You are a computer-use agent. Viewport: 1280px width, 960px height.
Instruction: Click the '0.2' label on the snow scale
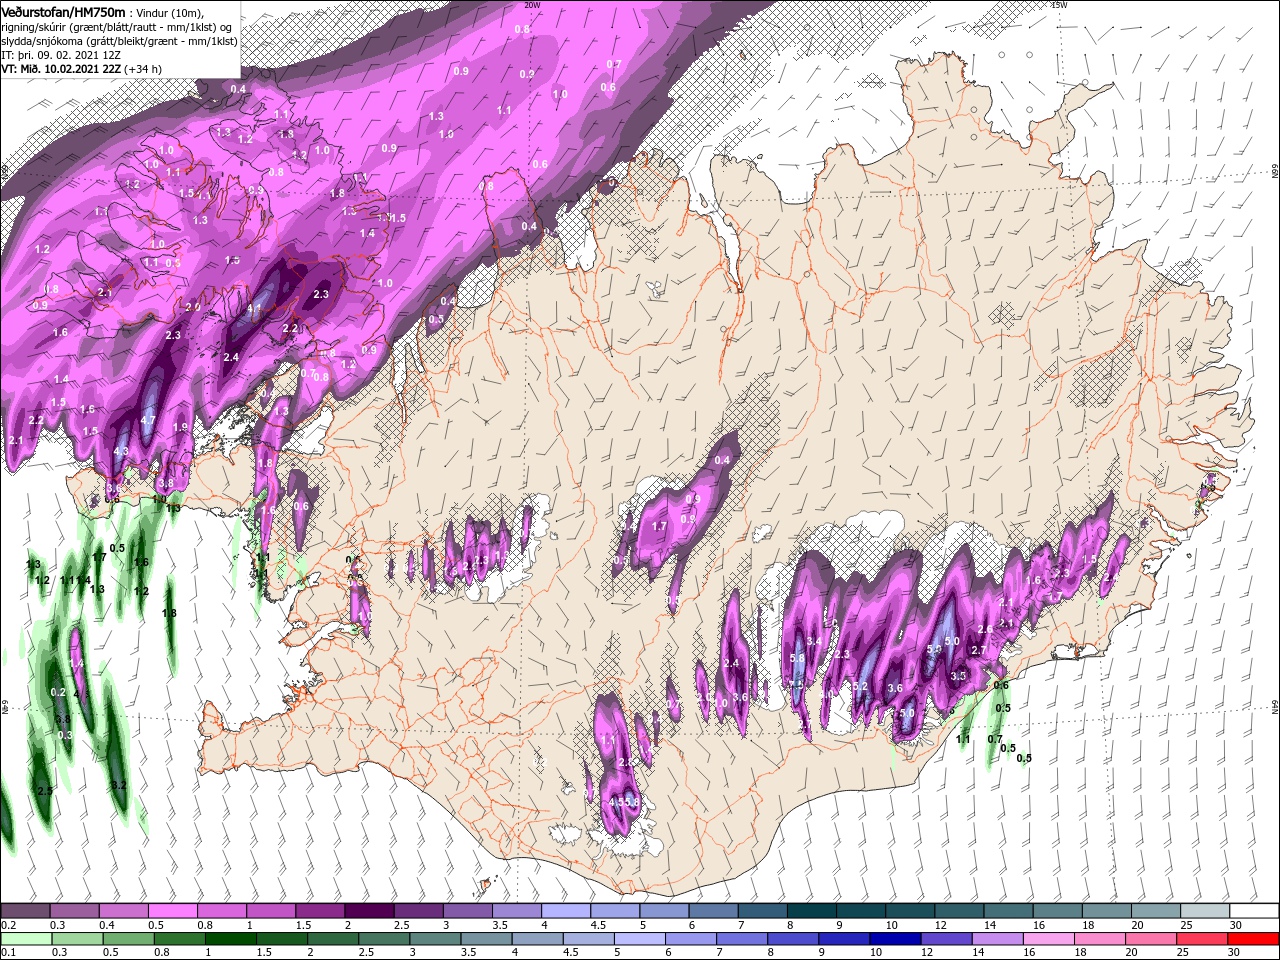click(9, 925)
